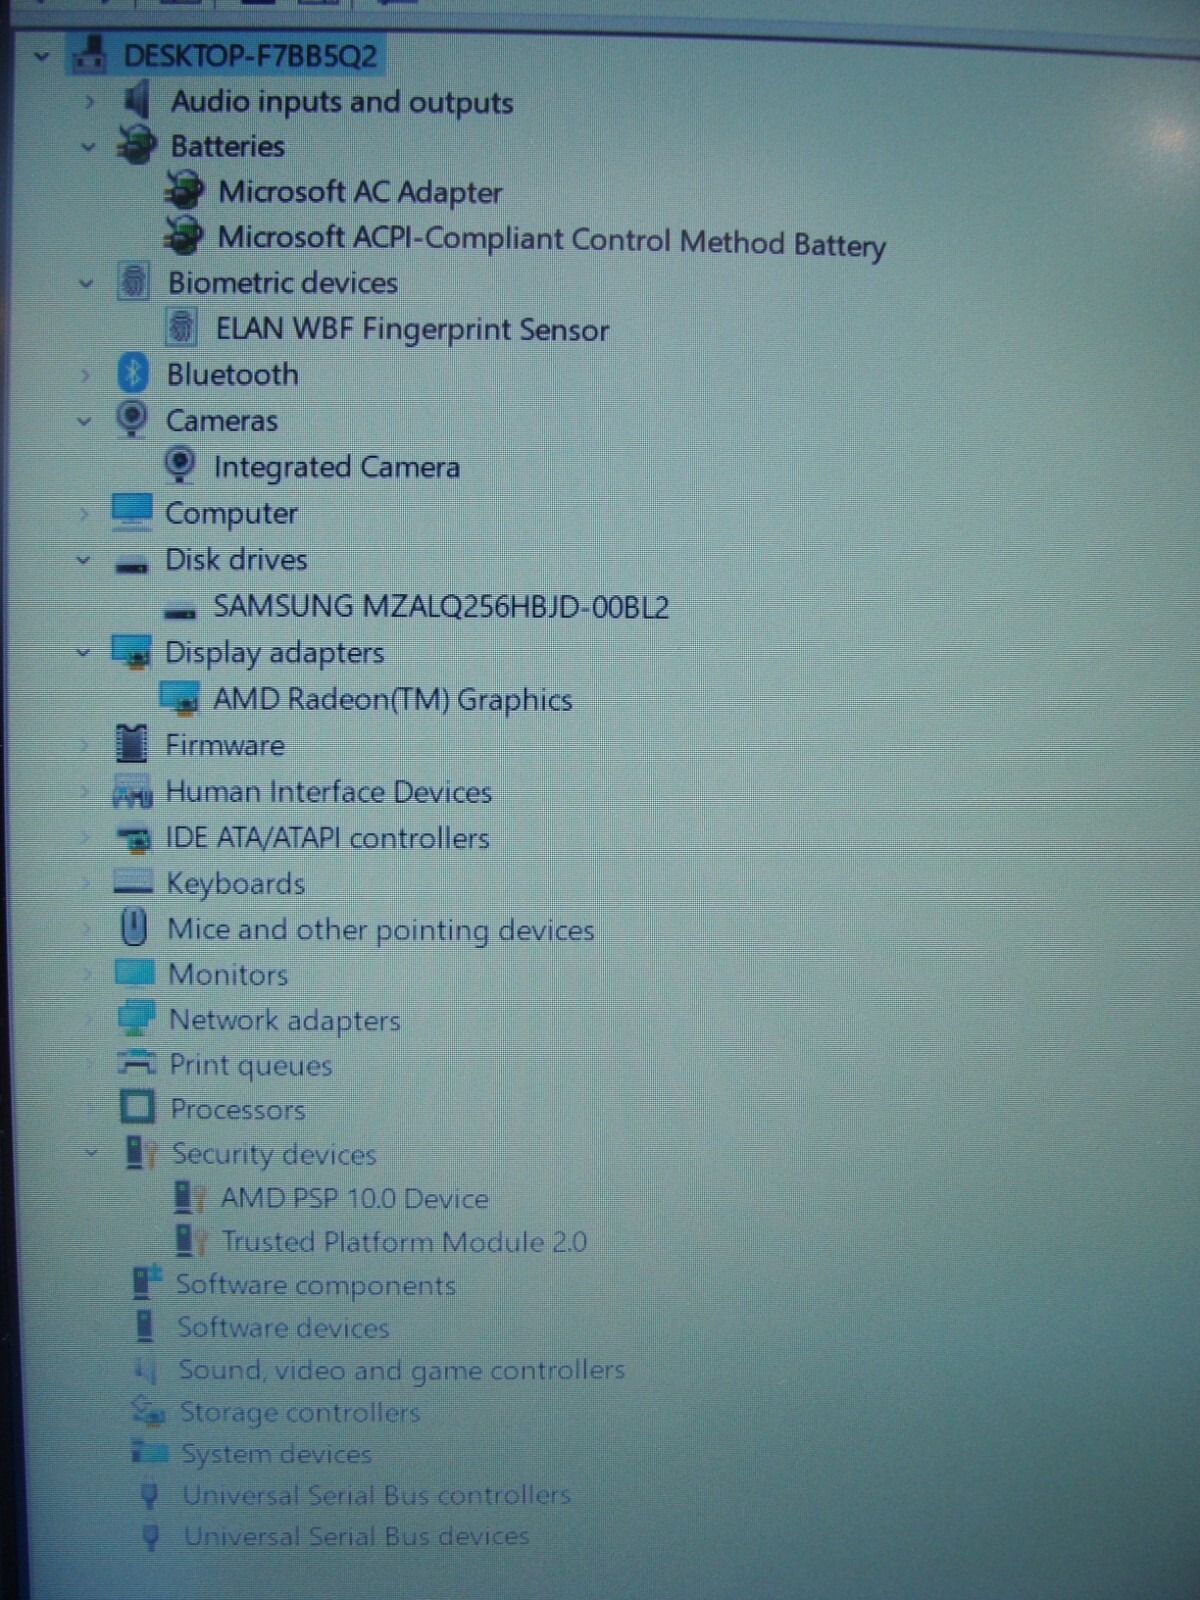Select the Keyboards category label
The height and width of the screenshot is (1600, 1200).
pos(235,884)
